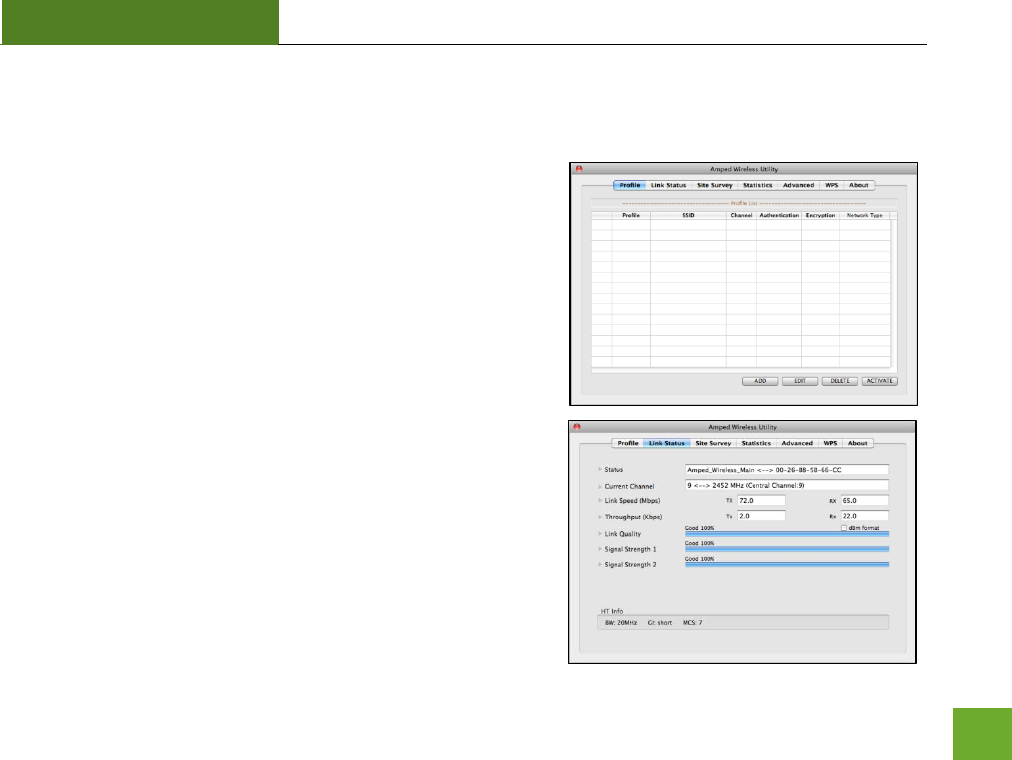The height and width of the screenshot is (760, 1012).
Task: Click the Throughput Rx field 22.0
Action: tap(864, 516)
